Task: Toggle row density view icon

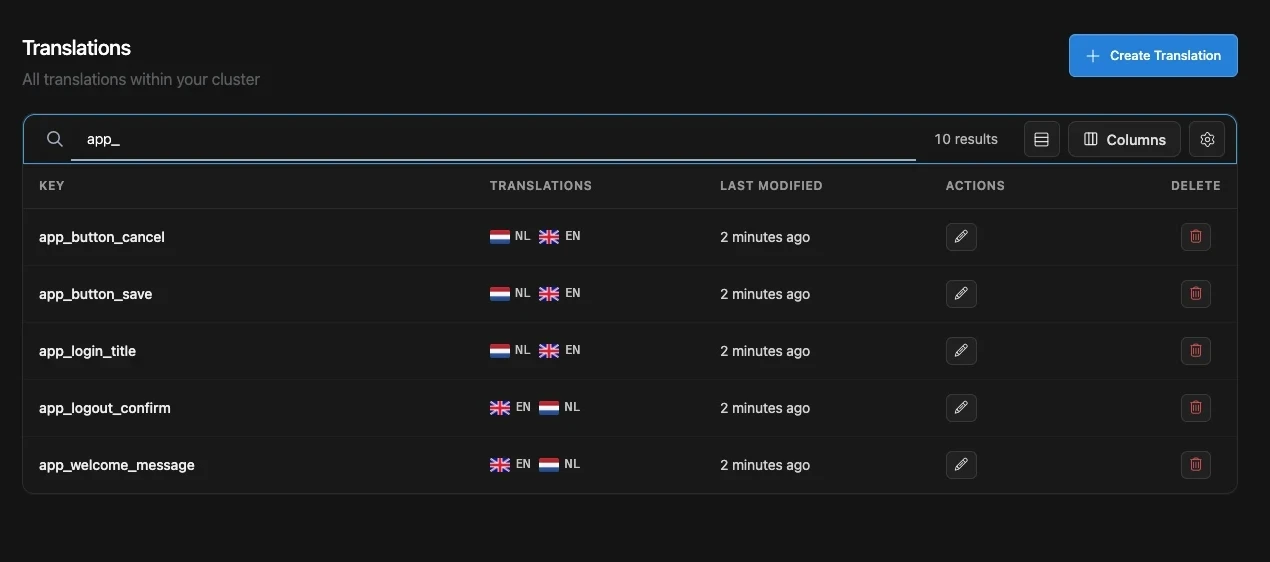Action: pos(1041,139)
